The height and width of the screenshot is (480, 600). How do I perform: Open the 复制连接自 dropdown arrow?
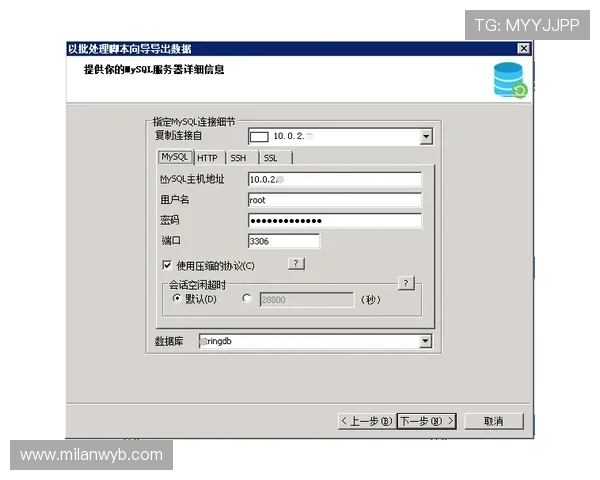point(426,136)
